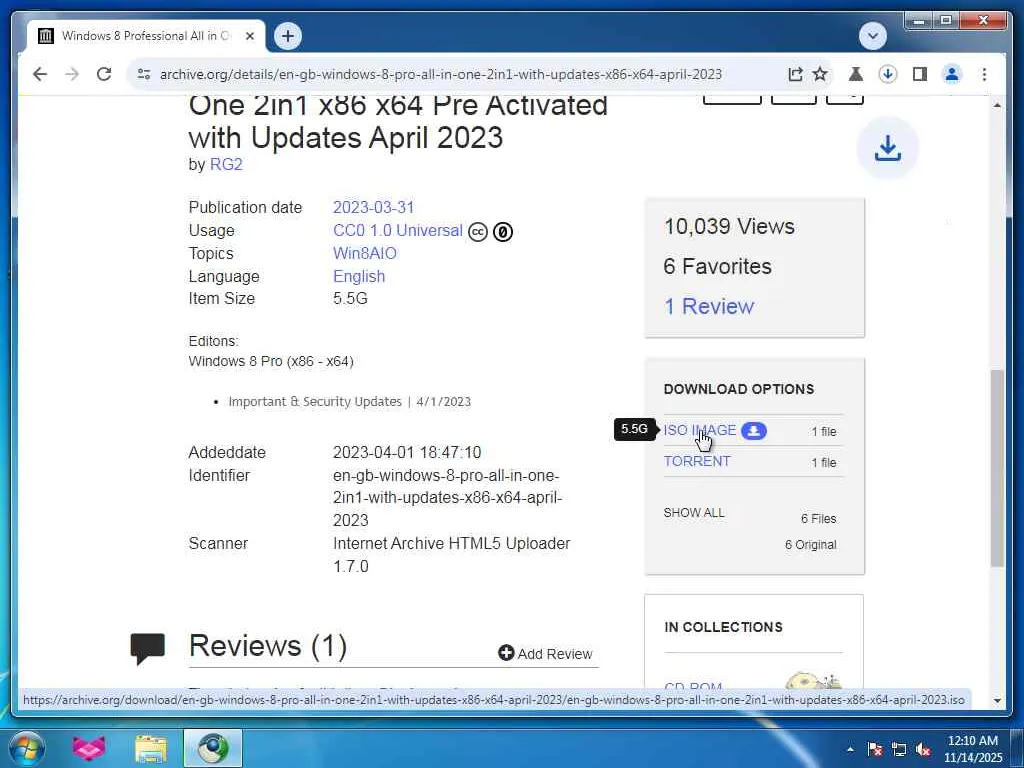1024x768 pixels.
Task: Click the Windows 8 Pro (x86 - x64) text
Action: point(271,361)
